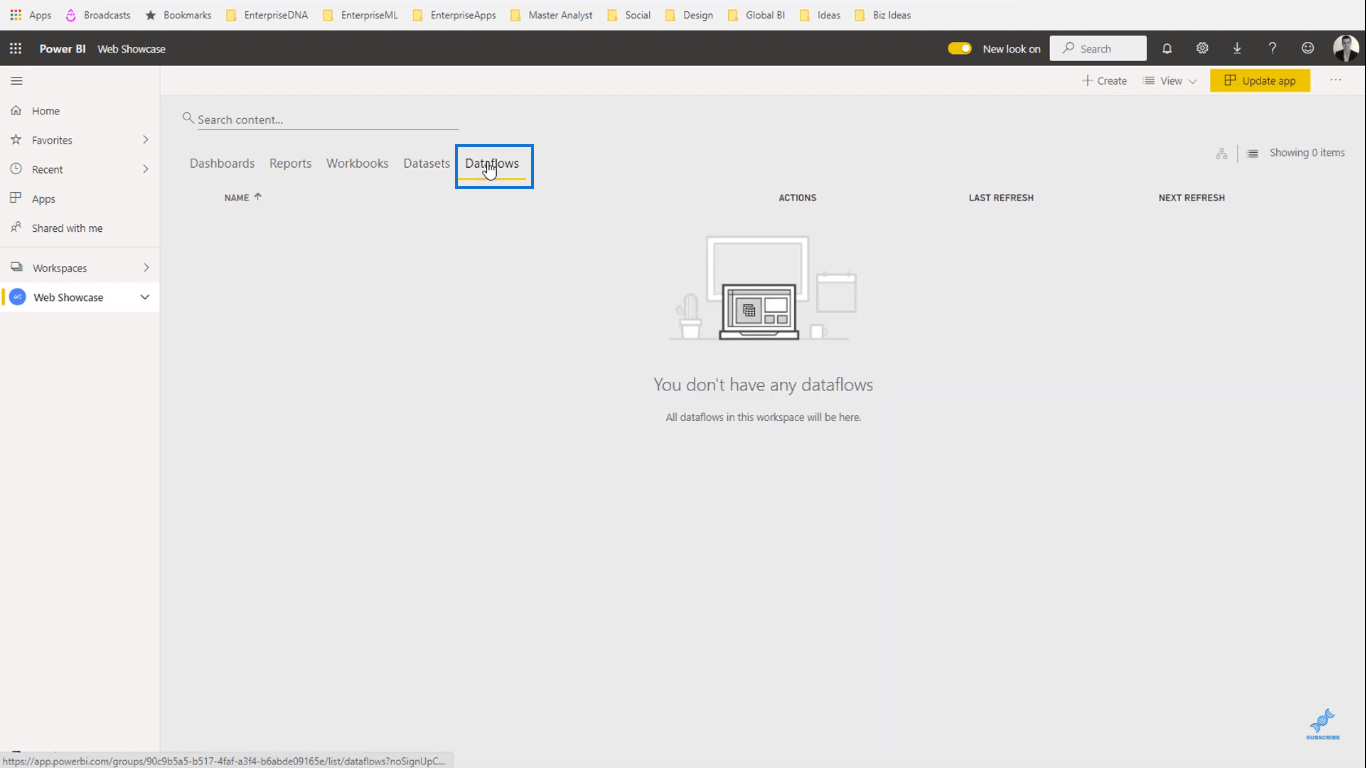The height and width of the screenshot is (768, 1366).
Task: Click the Web Showcase header title
Action: [x=132, y=48]
